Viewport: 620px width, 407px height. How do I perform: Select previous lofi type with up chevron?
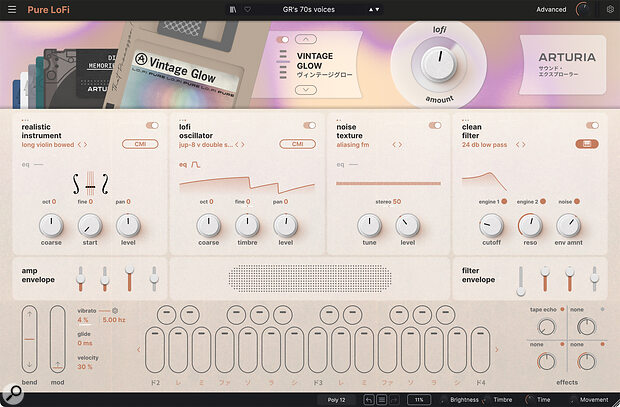(x=306, y=39)
